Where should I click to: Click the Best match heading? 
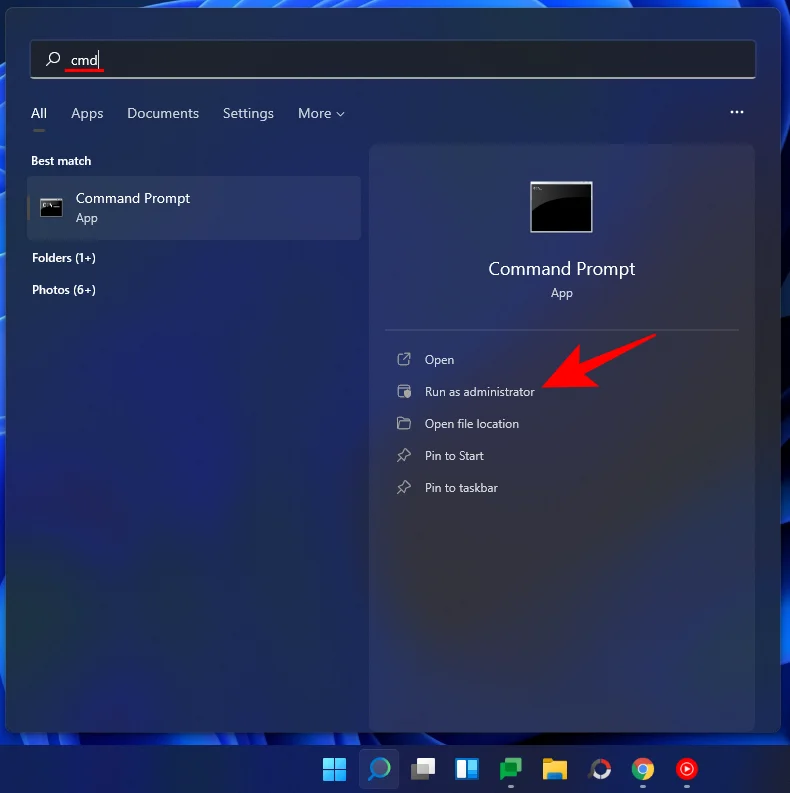pos(61,161)
